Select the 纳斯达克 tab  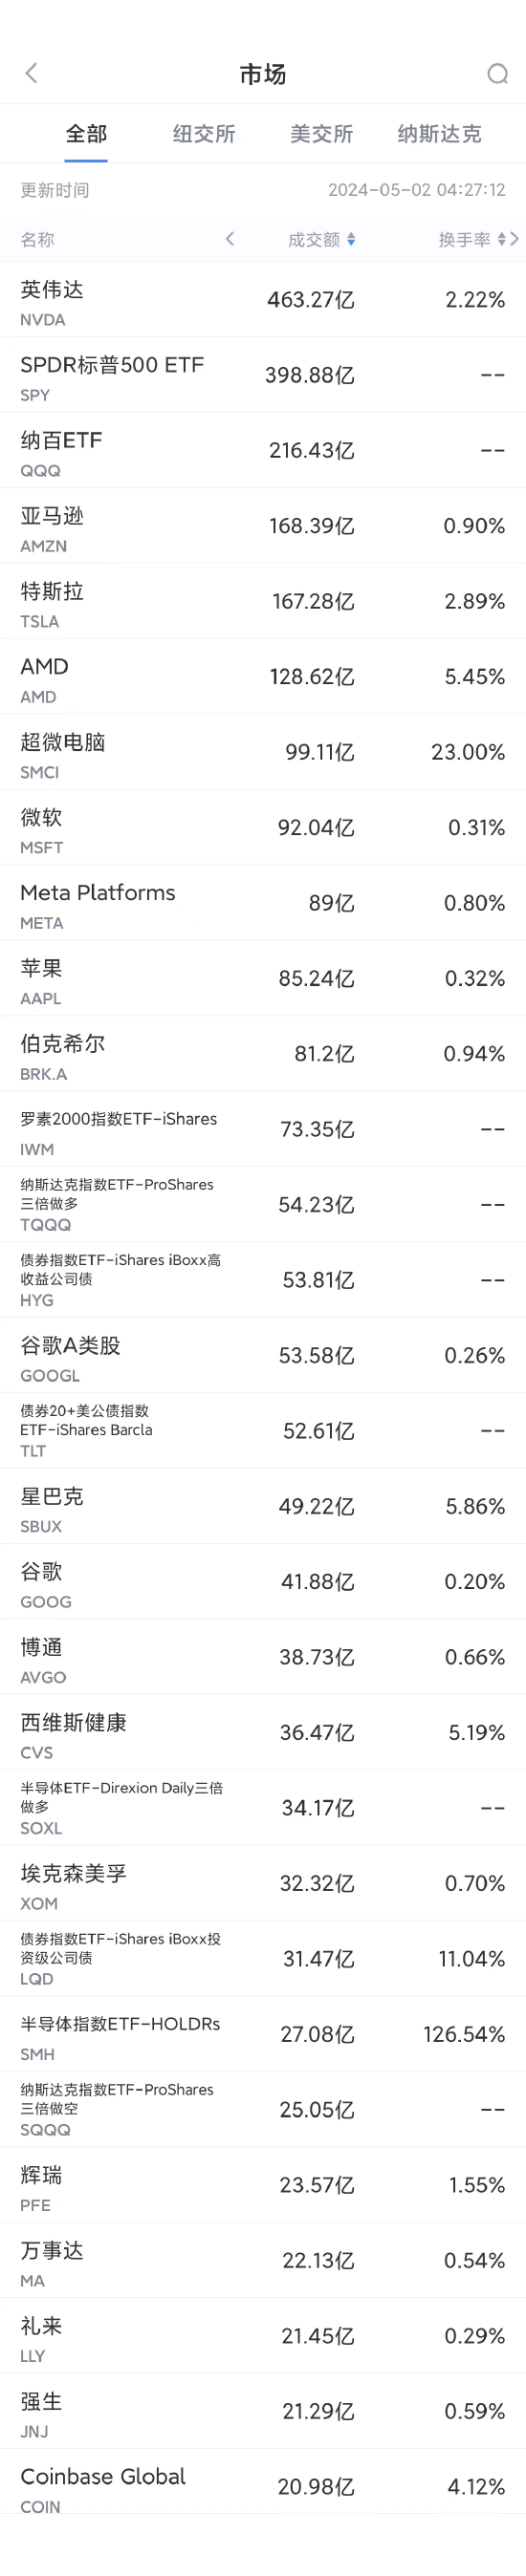pos(439,133)
